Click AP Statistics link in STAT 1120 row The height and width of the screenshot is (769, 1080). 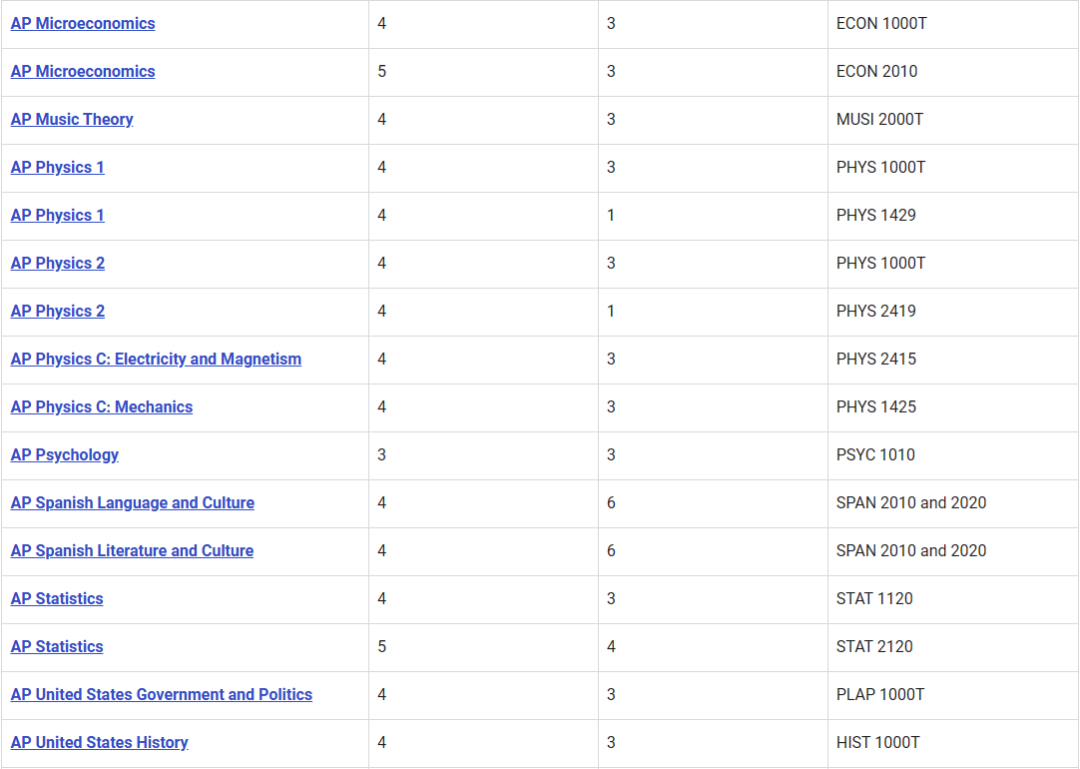pyautogui.click(x=57, y=599)
